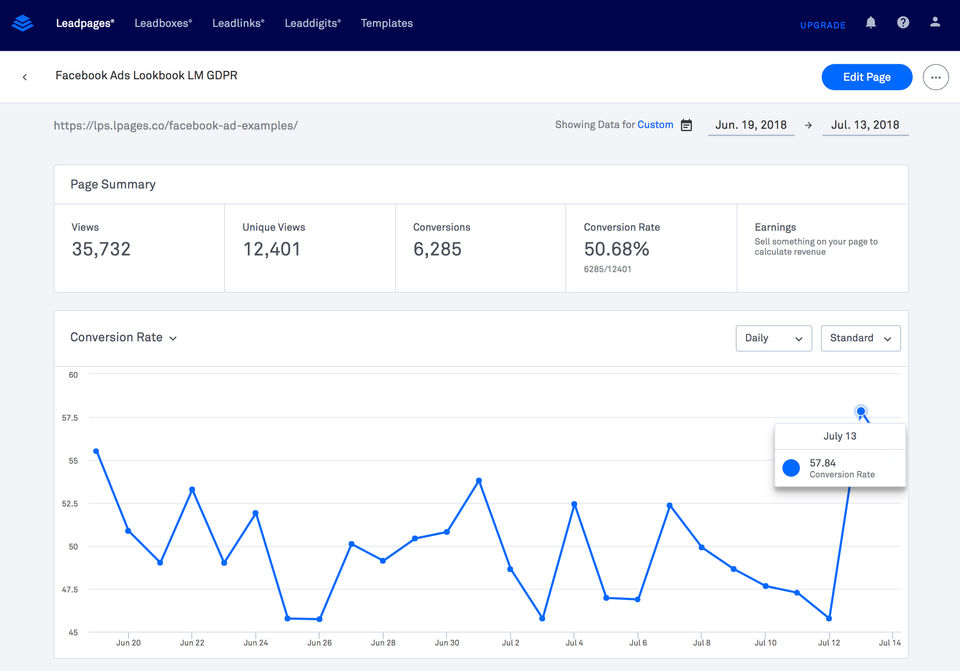Click the Conversions value 6,285
The image size is (960, 671).
(437, 249)
